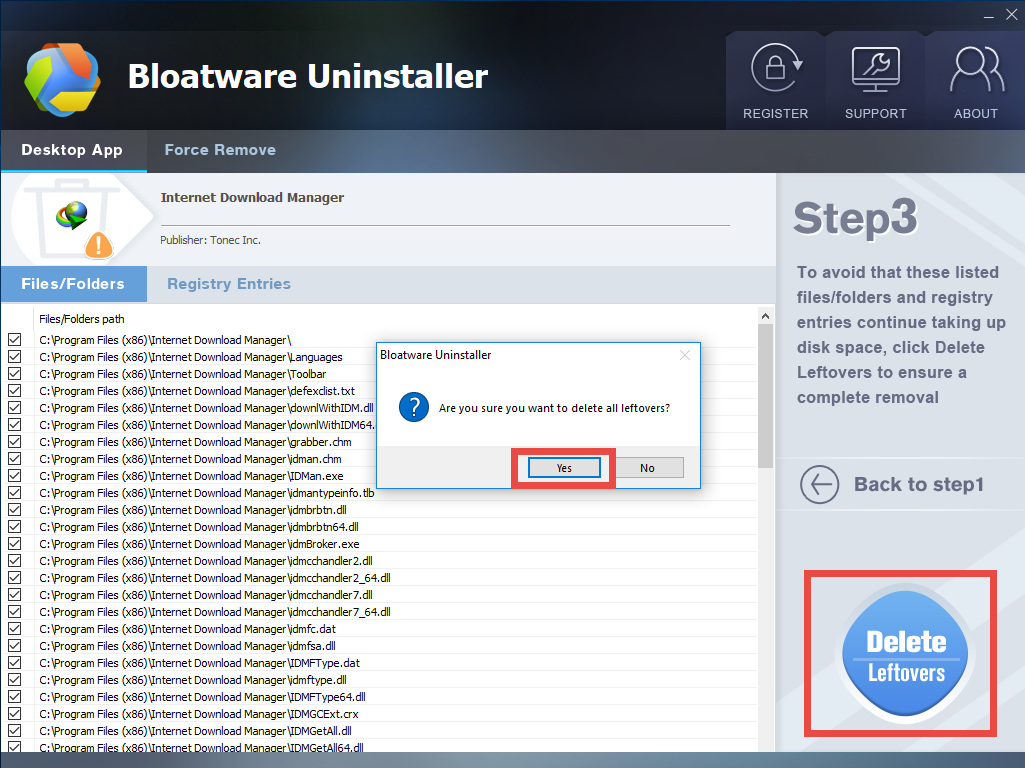Click the Publisher: Tonec Inc. text

click(210, 240)
